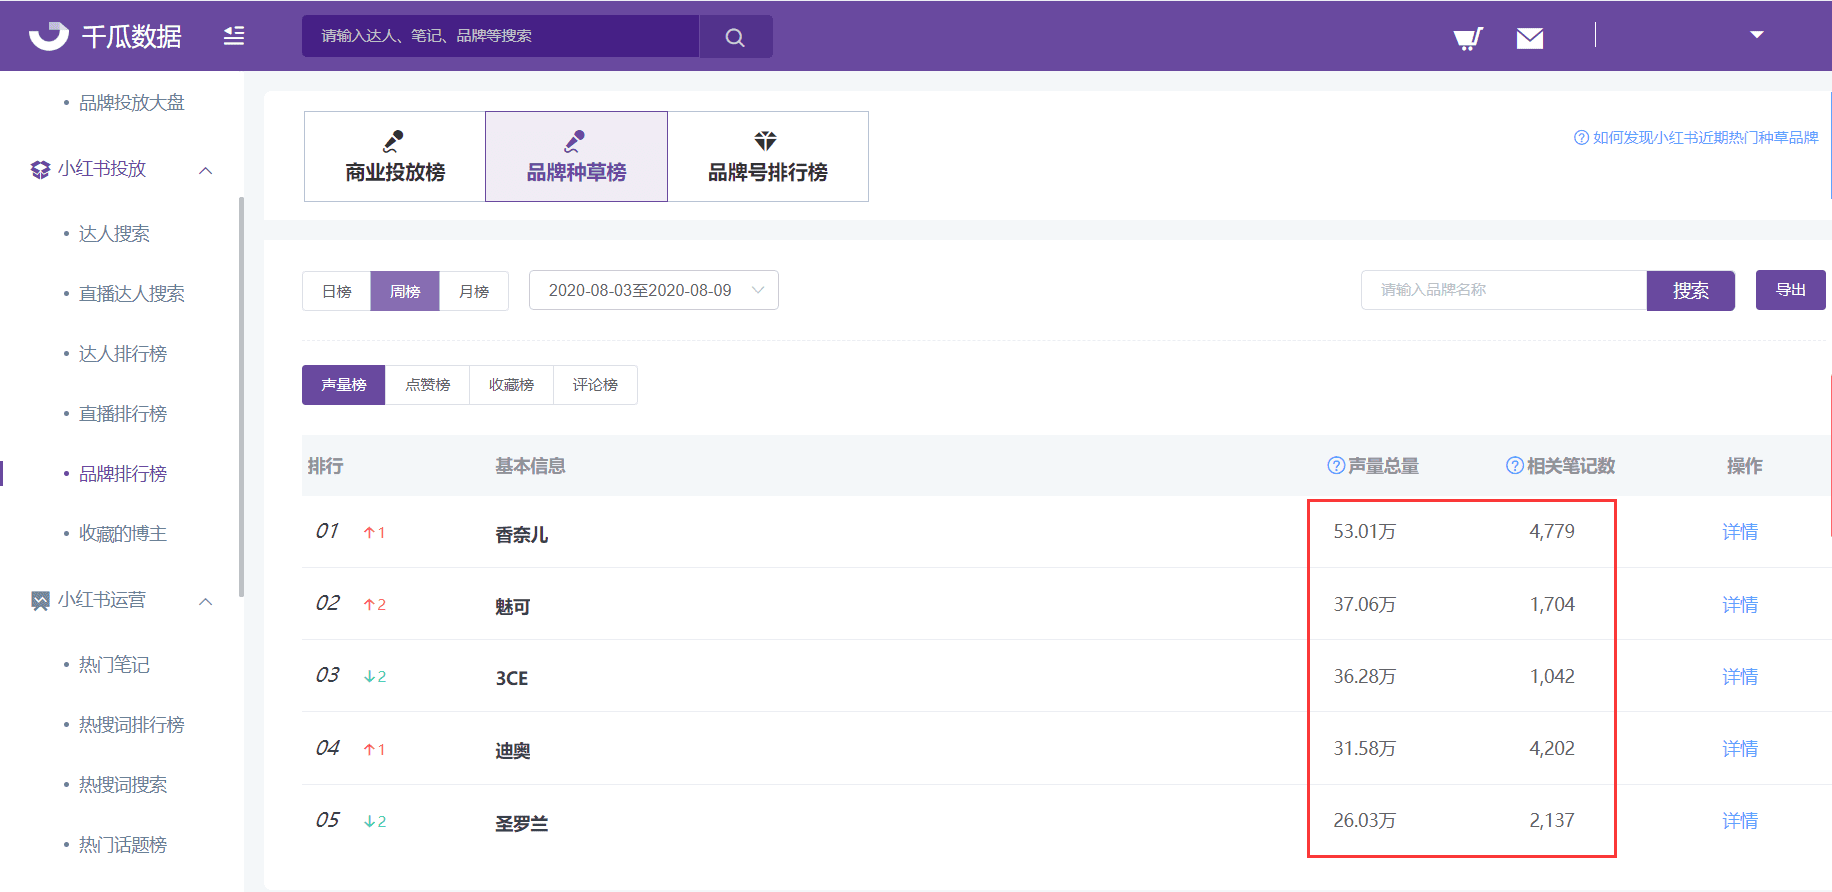Click the brand name 圣罗兰
The height and width of the screenshot is (892, 1832).
[x=522, y=824]
